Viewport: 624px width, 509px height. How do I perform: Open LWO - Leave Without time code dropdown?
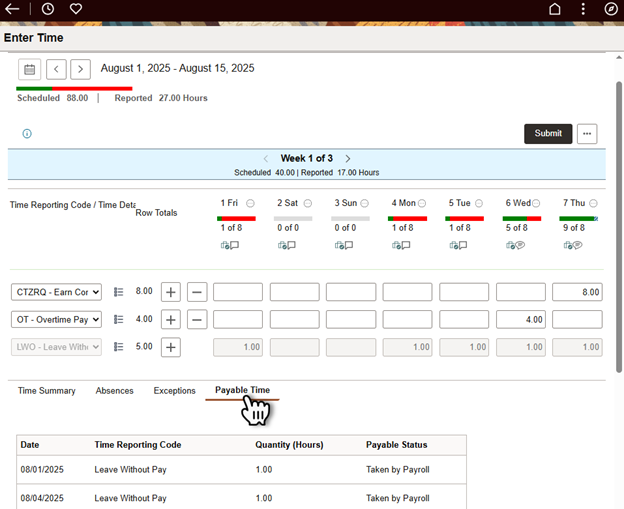coord(57,347)
